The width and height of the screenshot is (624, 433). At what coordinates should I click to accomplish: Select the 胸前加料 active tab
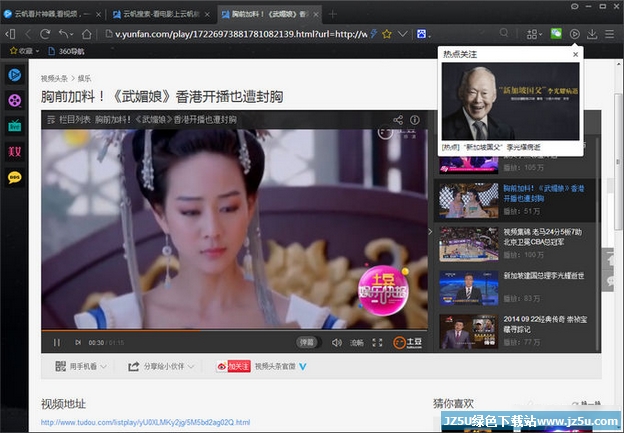click(x=269, y=14)
